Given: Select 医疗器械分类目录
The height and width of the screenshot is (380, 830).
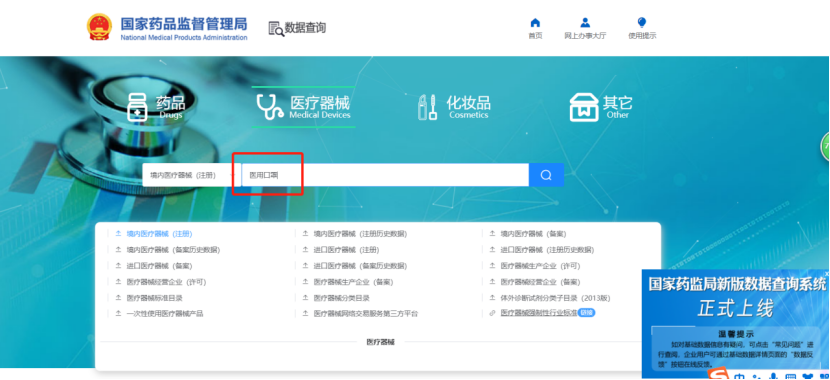Looking at the screenshot, I should point(341,298).
